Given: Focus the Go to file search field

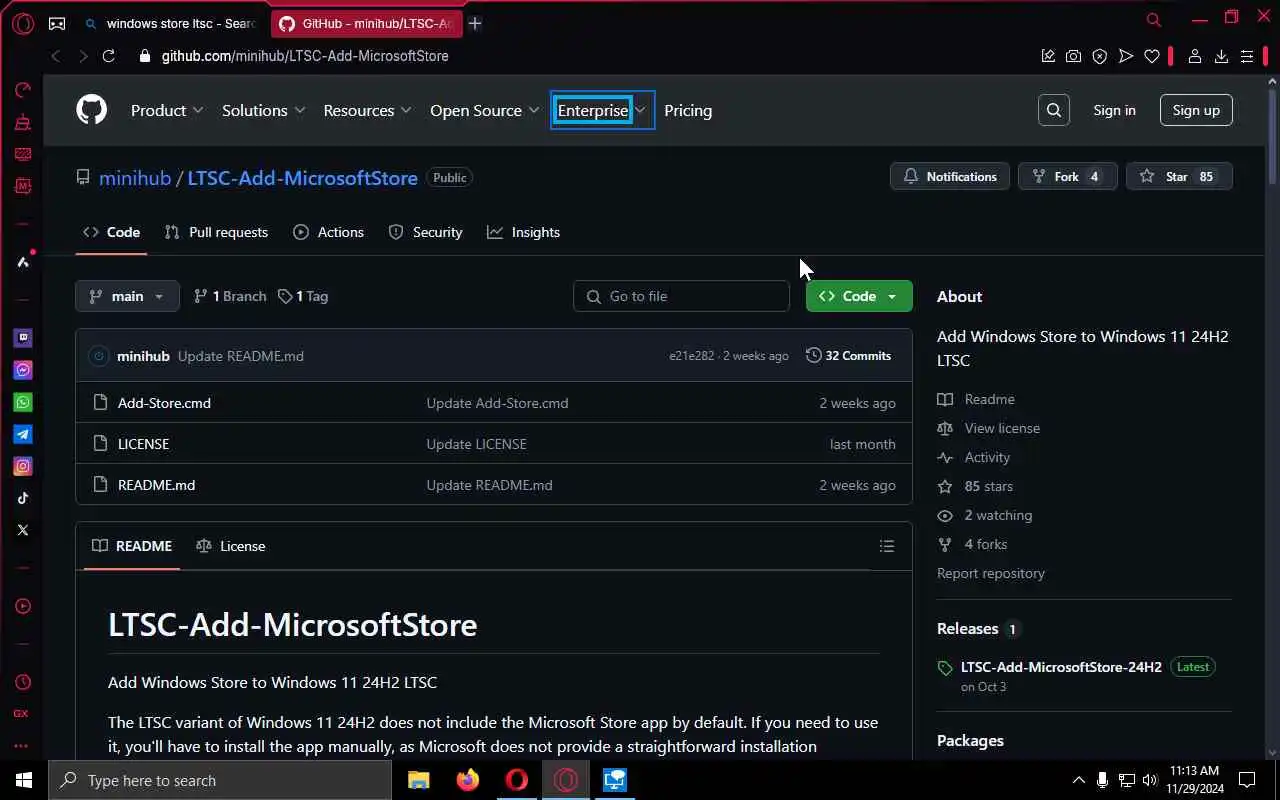Looking at the screenshot, I should (x=682, y=296).
